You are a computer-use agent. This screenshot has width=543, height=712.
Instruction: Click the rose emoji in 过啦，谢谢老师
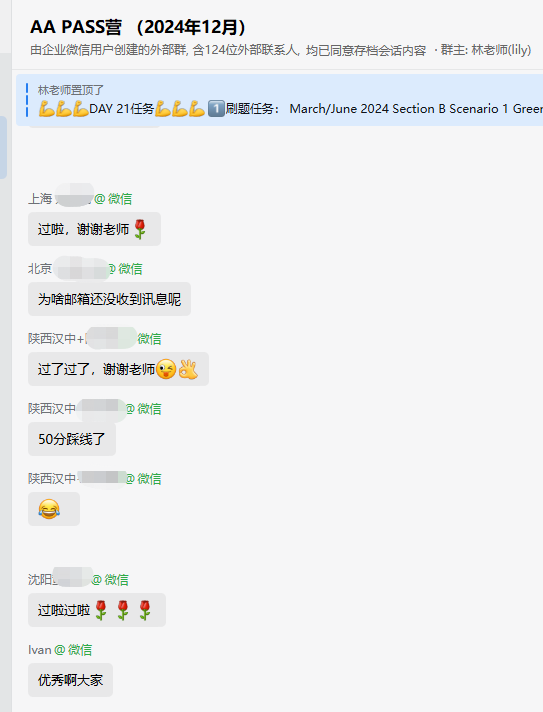[x=140, y=229]
